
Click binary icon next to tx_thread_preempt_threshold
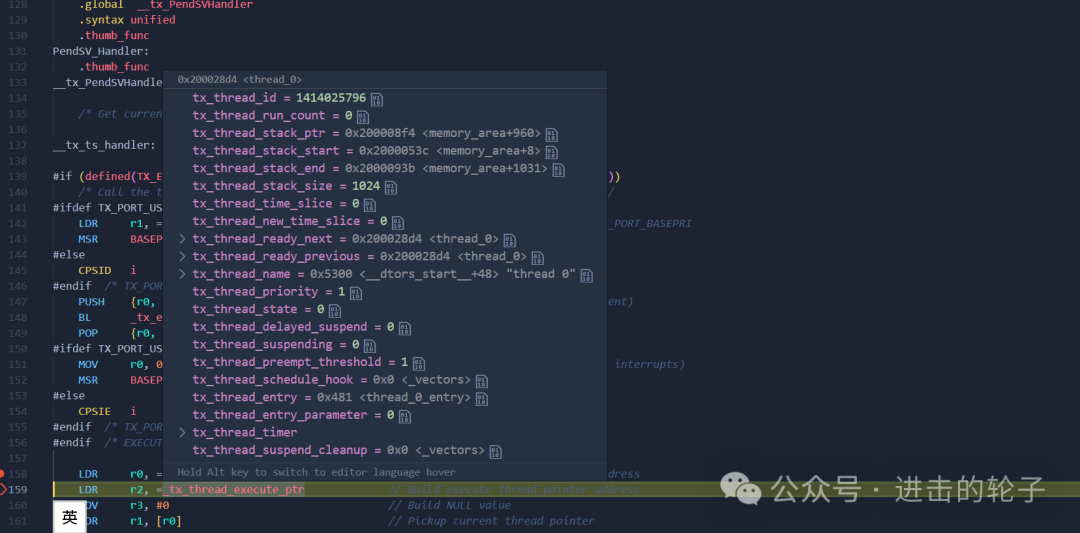(x=419, y=363)
